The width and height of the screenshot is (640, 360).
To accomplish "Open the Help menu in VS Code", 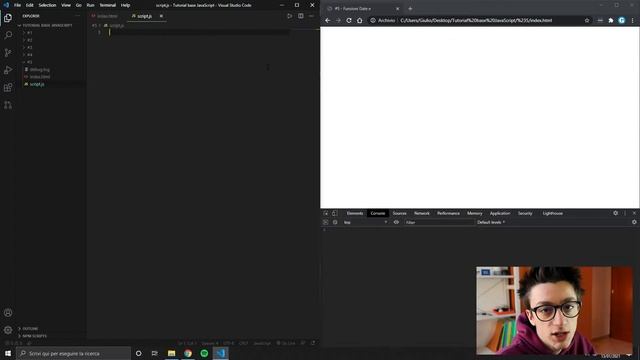I will pyautogui.click(x=125, y=5).
